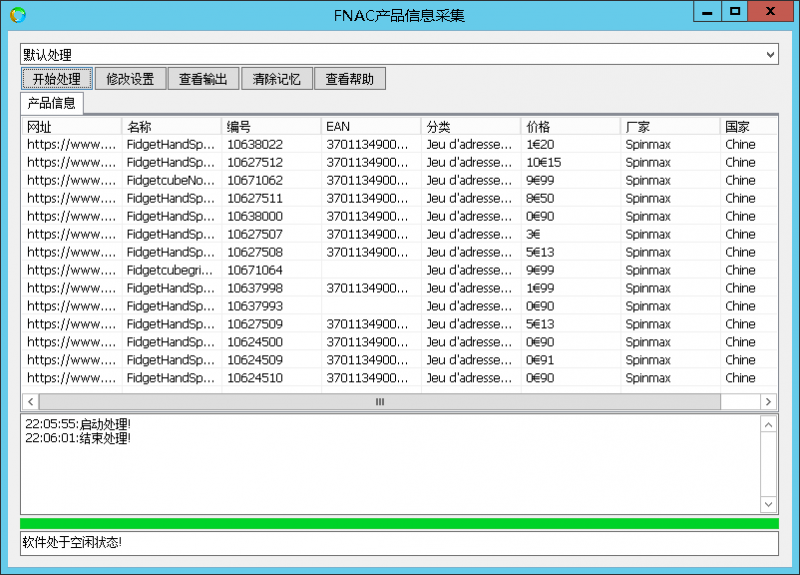Select the Fidgetcubegri... product name cell
800x575 pixels.
[x=171, y=270]
